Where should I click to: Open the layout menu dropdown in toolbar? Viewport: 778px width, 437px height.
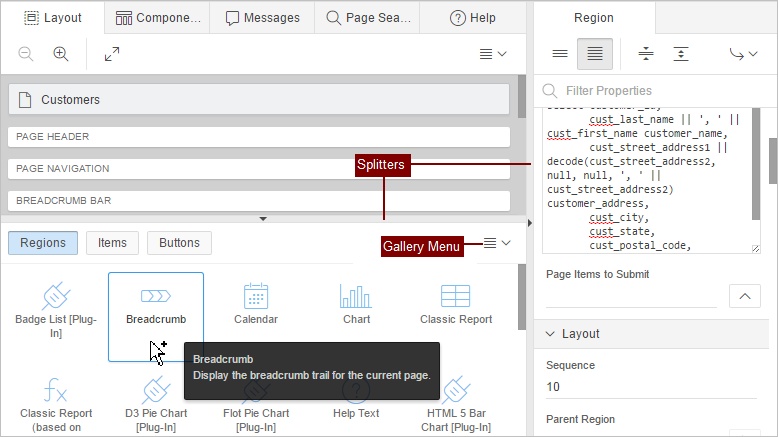[493, 54]
